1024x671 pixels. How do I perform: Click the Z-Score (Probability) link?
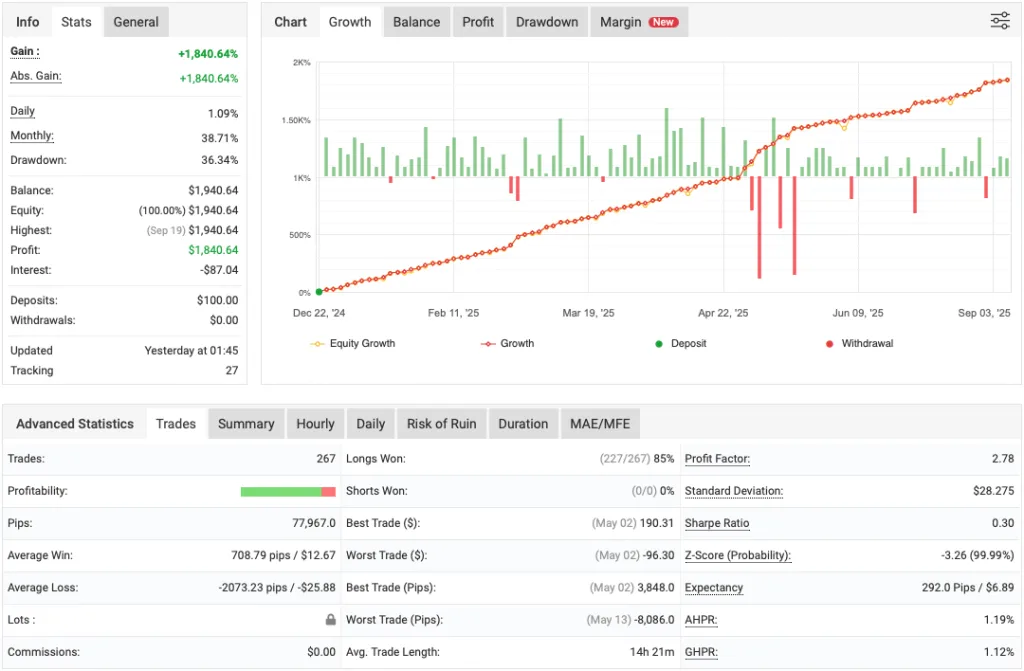pos(737,555)
